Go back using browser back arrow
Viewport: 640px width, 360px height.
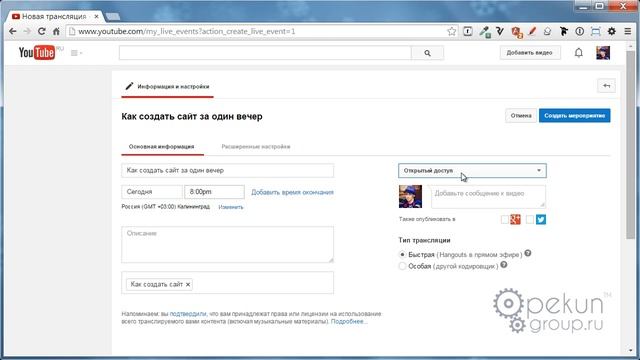click(x=13, y=31)
